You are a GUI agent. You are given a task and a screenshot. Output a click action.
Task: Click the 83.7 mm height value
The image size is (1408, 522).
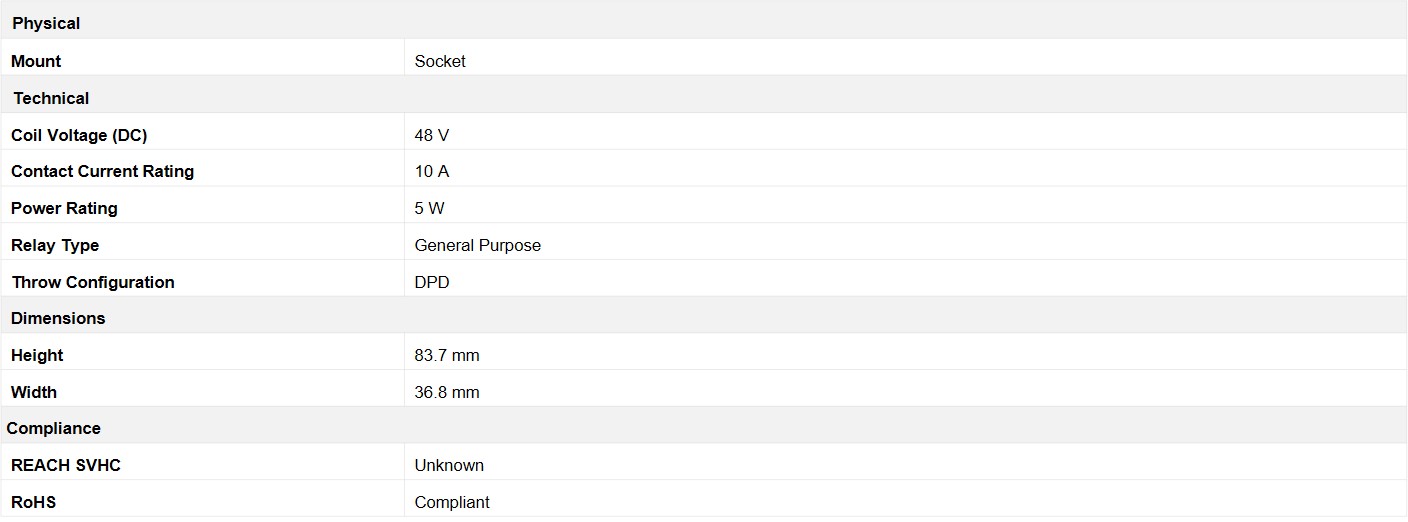447,355
